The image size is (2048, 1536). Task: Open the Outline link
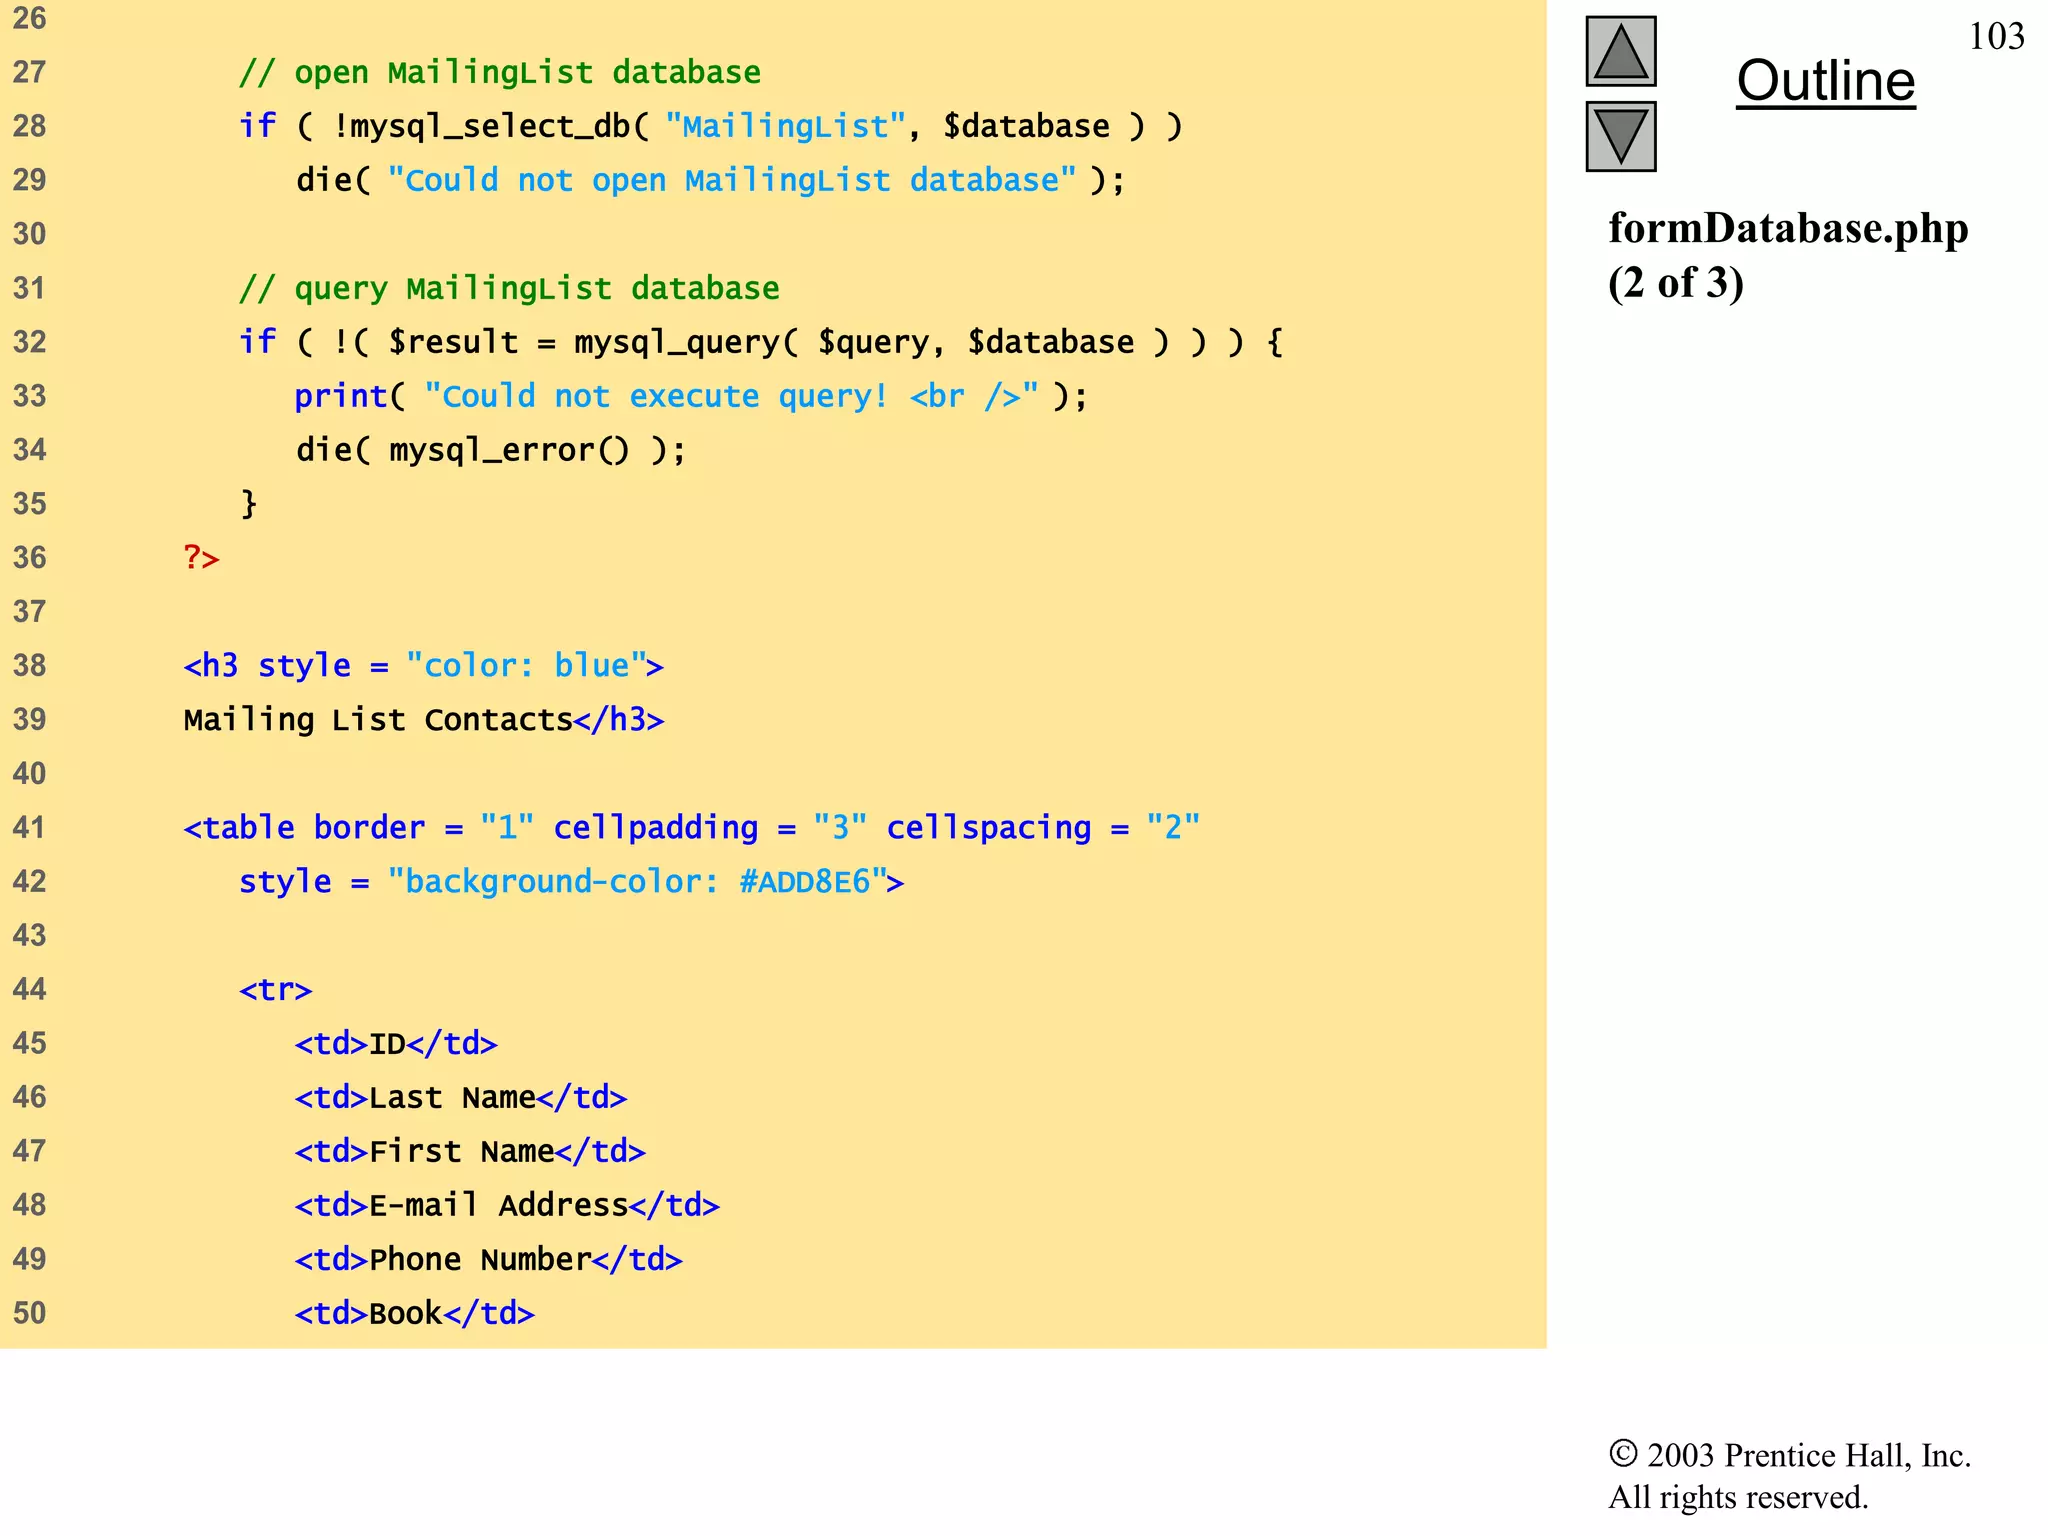click(1825, 81)
